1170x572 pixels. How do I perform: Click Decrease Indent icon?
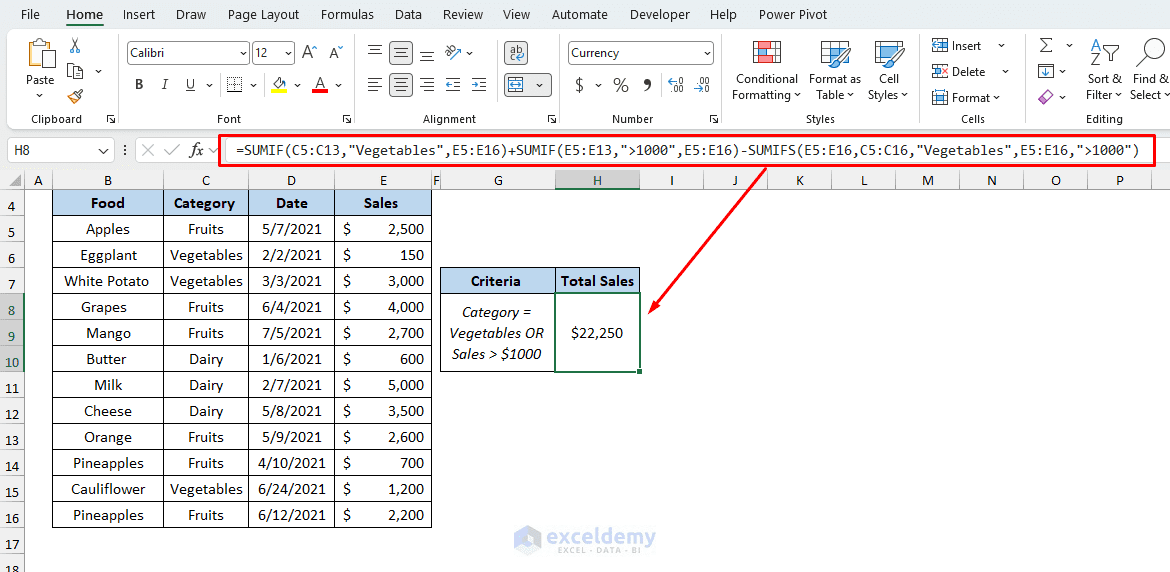click(x=454, y=84)
